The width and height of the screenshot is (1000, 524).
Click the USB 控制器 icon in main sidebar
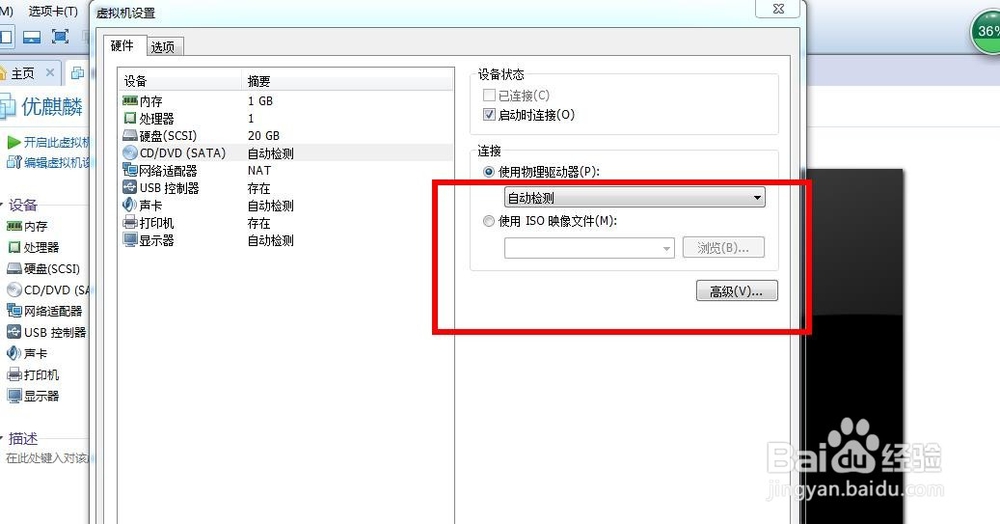(x=14, y=331)
